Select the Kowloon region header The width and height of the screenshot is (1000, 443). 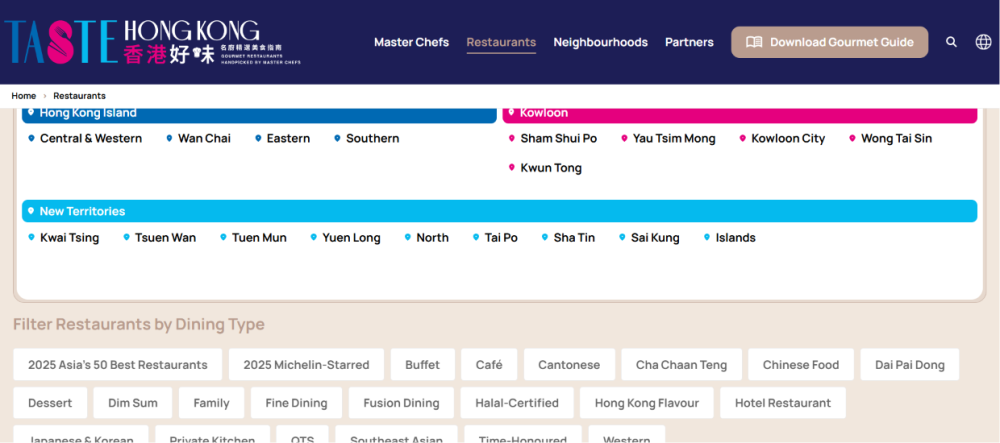coord(740,114)
